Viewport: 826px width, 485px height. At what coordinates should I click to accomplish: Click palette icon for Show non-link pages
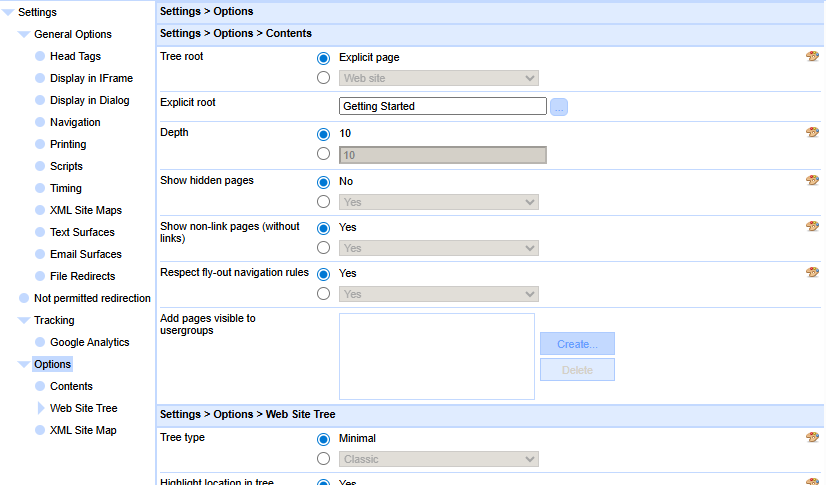812,227
